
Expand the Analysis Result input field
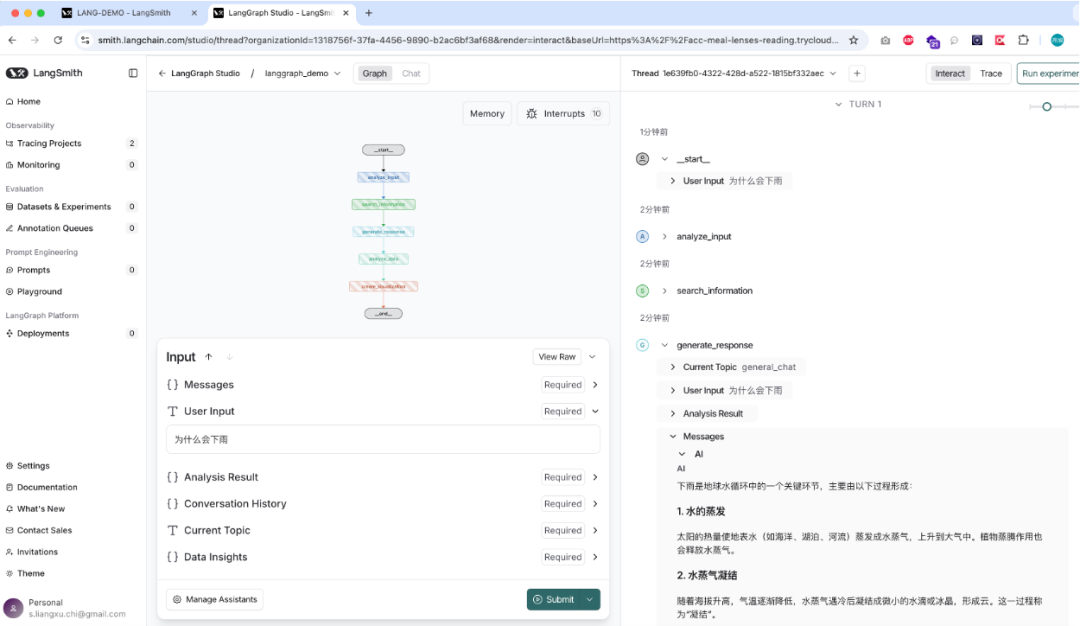(595, 477)
